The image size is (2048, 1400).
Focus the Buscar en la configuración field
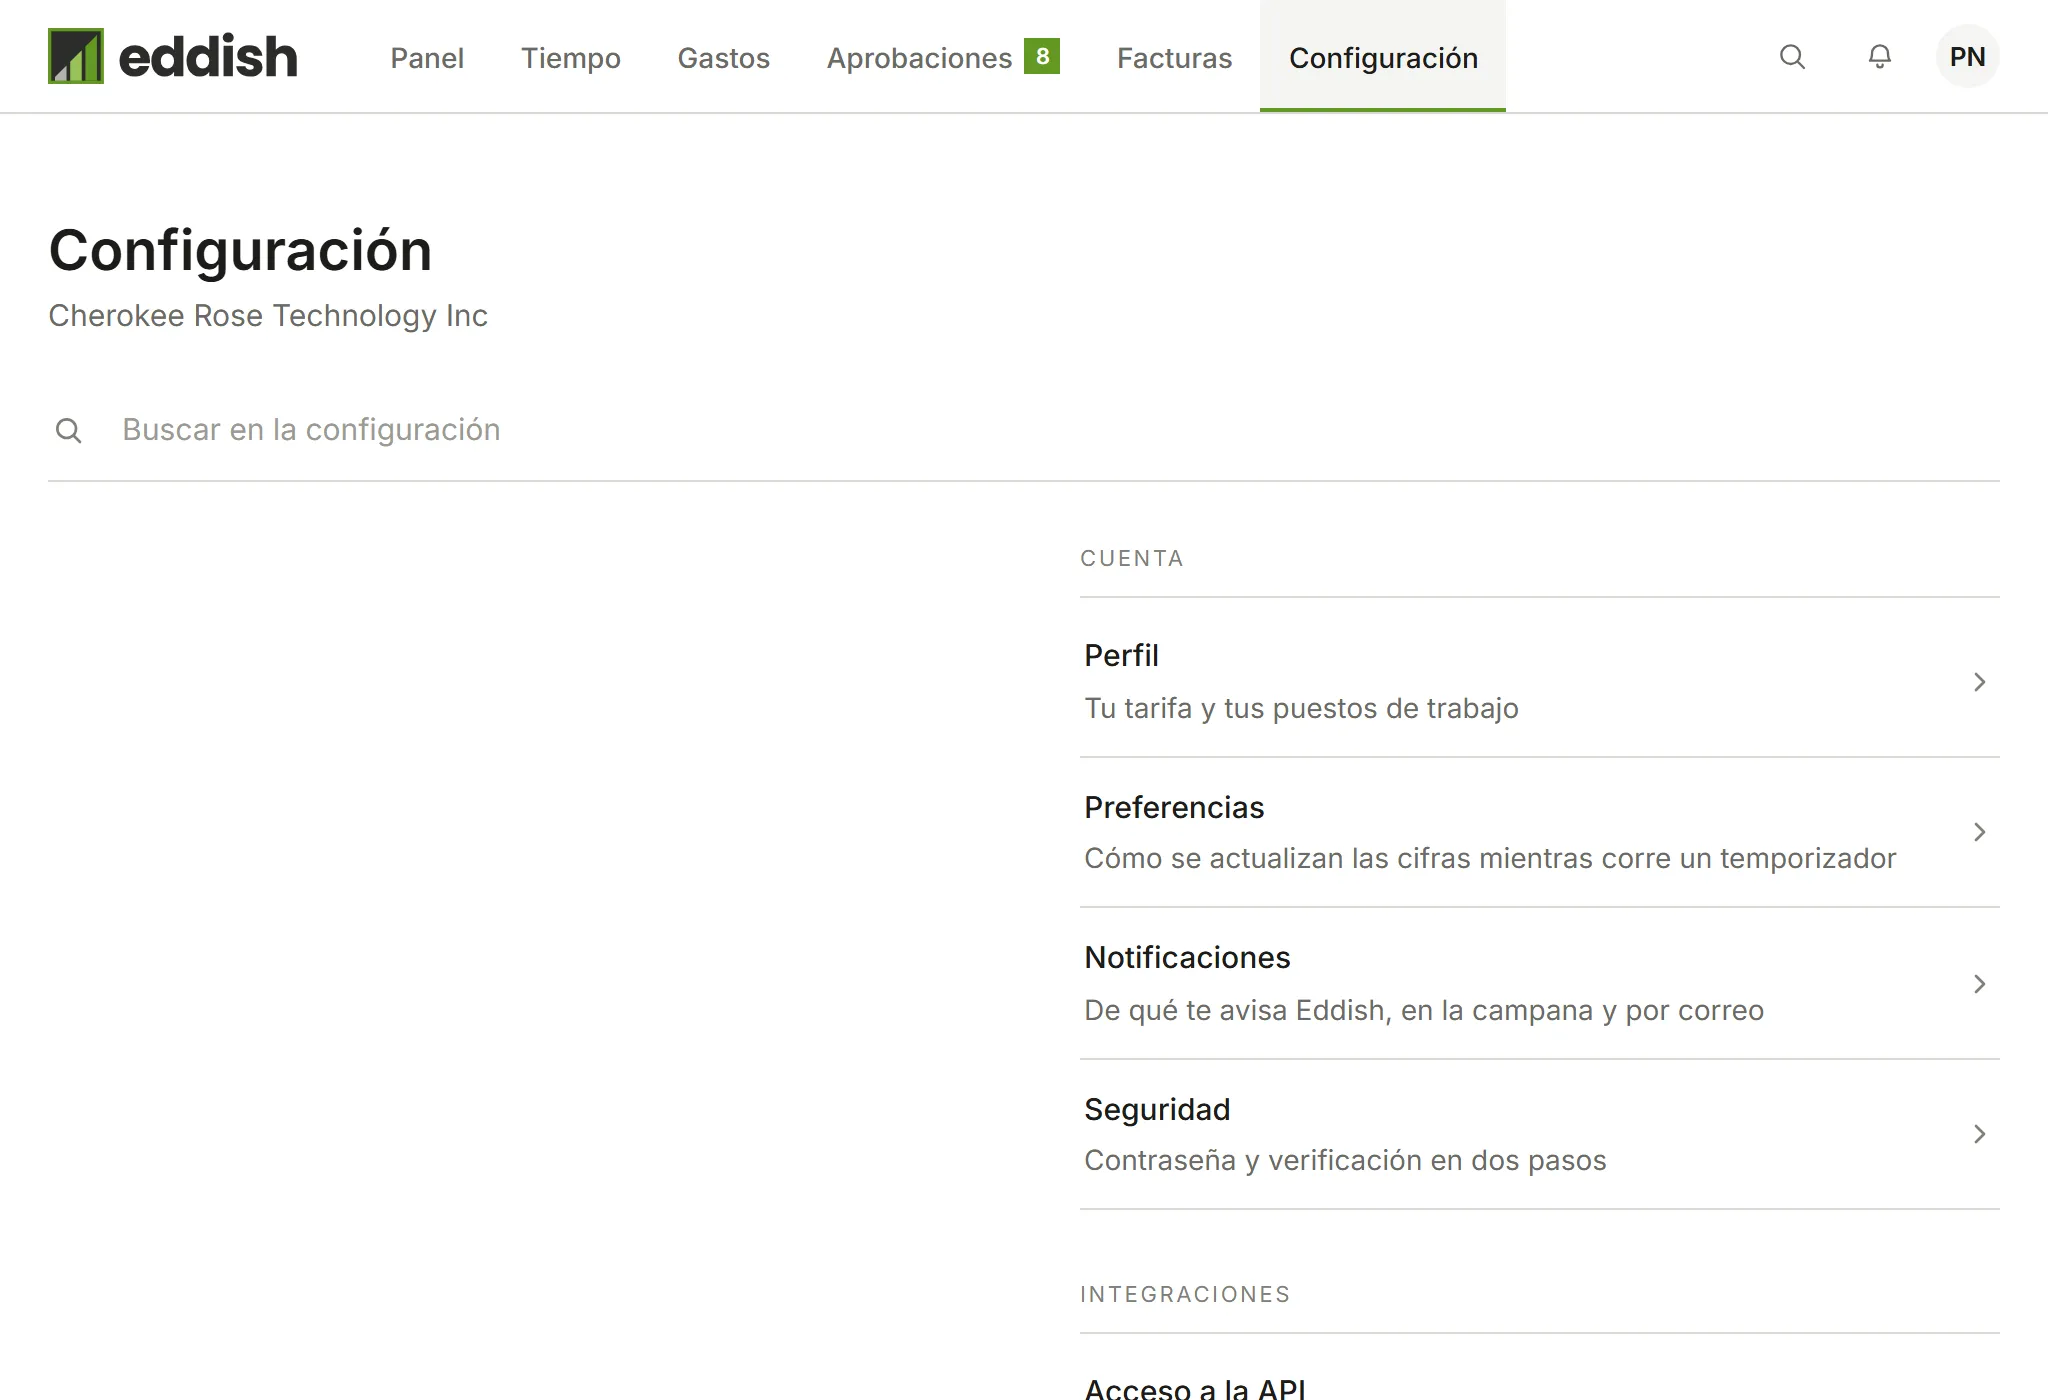click(1024, 430)
